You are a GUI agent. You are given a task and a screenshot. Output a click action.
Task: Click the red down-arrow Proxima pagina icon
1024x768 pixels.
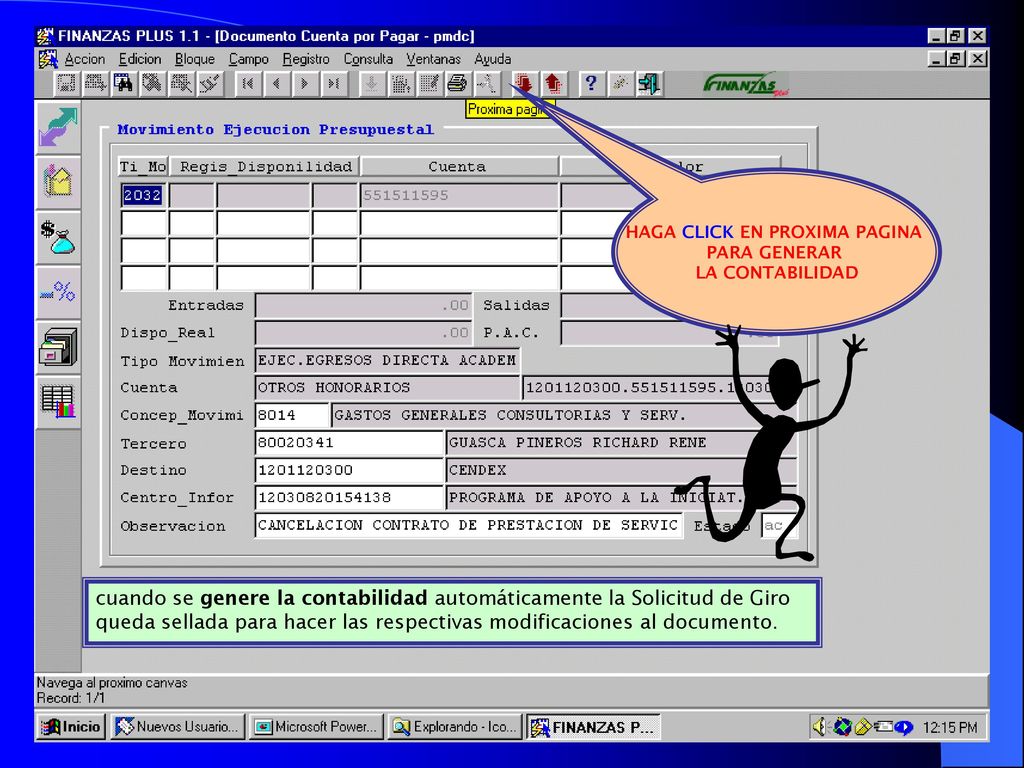tap(524, 84)
